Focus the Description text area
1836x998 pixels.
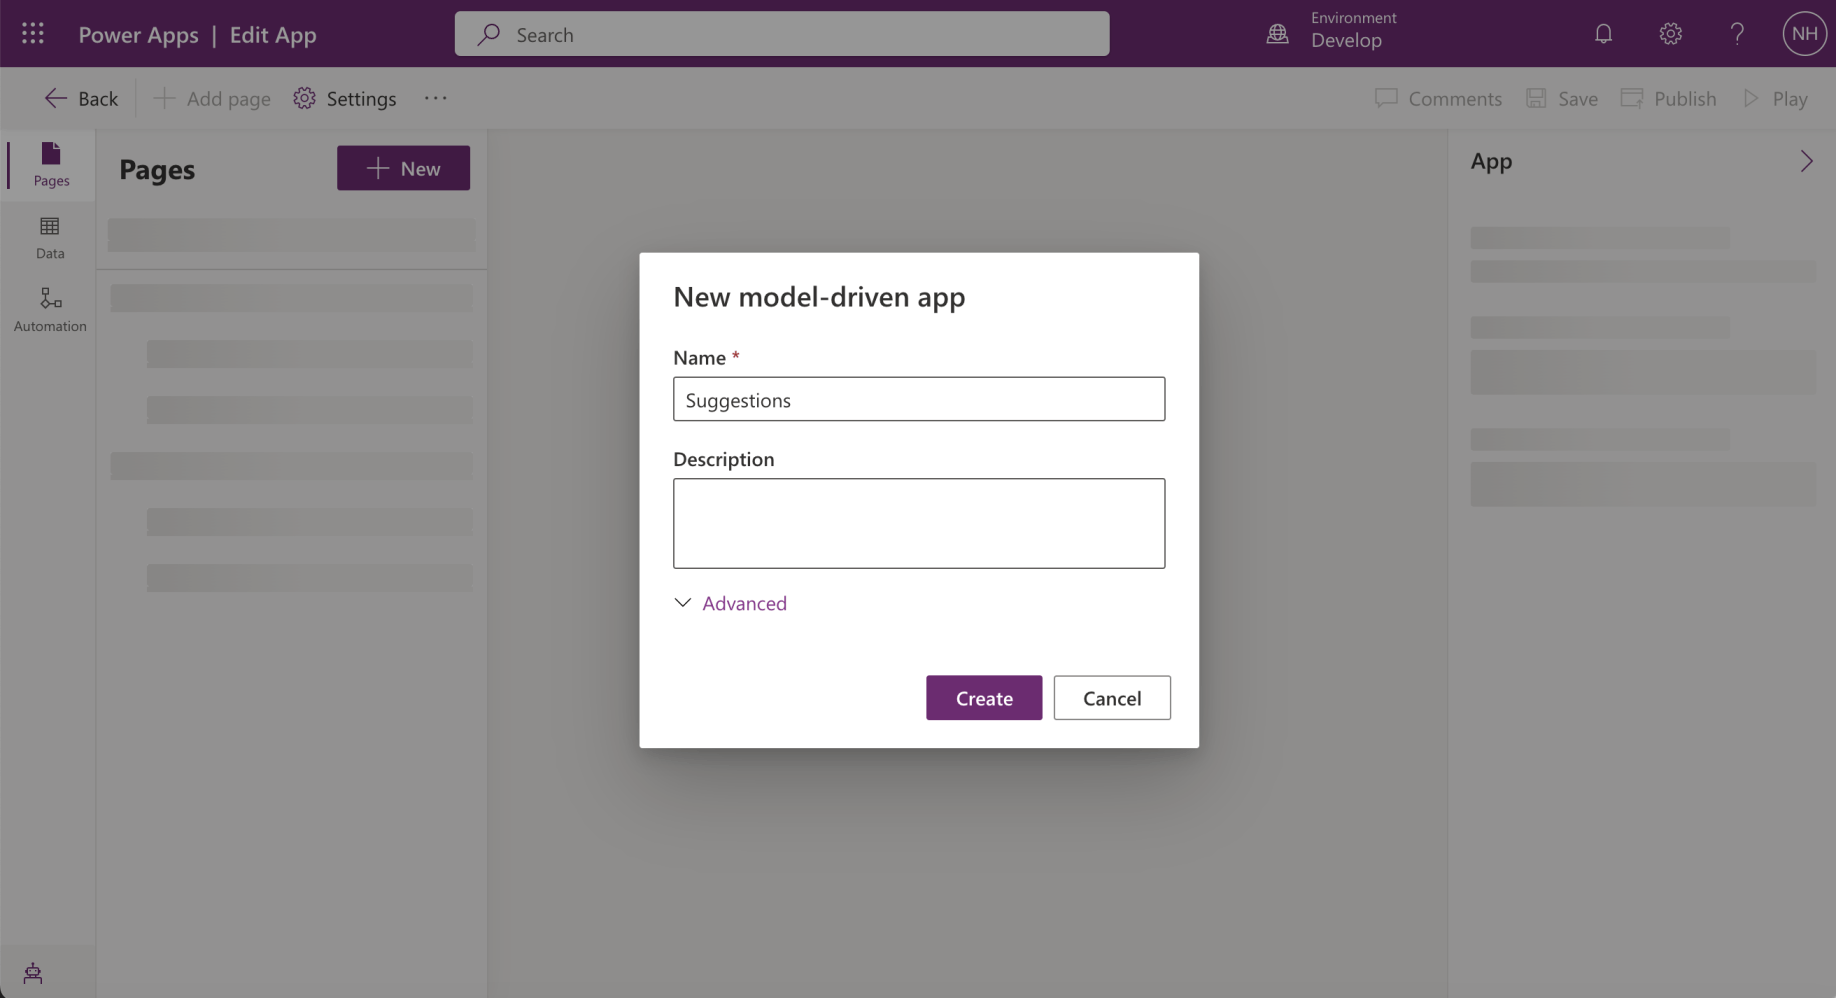coord(918,523)
